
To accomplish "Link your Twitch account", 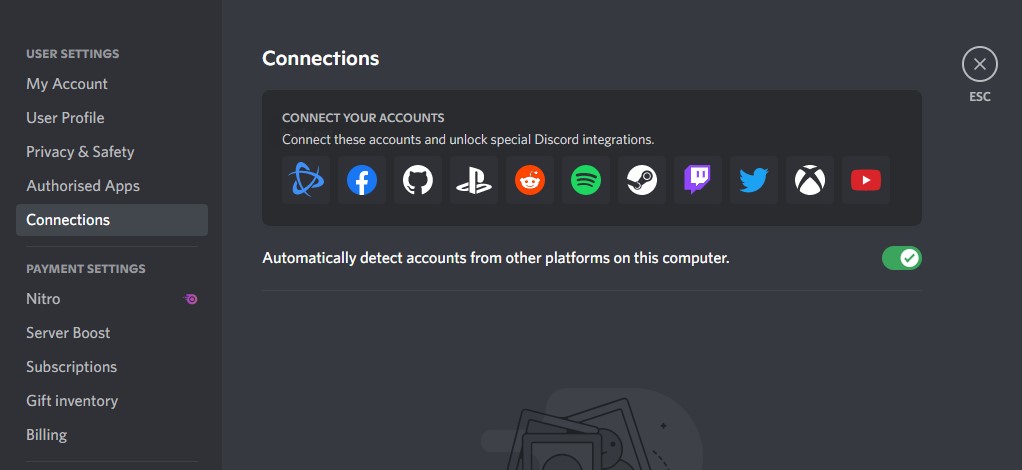I will coord(698,180).
